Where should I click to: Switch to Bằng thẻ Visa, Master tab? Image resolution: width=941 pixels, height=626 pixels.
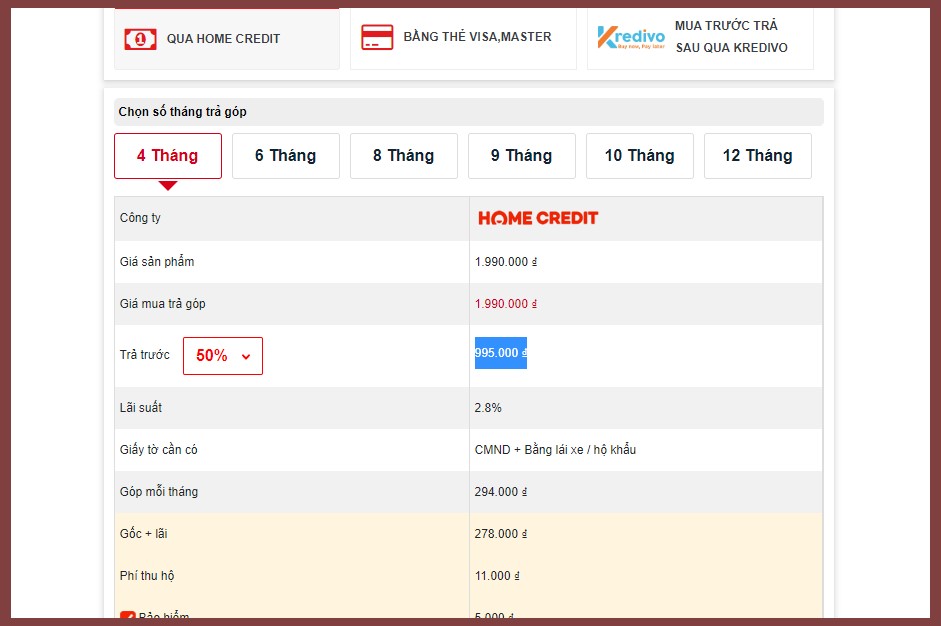pyautogui.click(x=463, y=38)
